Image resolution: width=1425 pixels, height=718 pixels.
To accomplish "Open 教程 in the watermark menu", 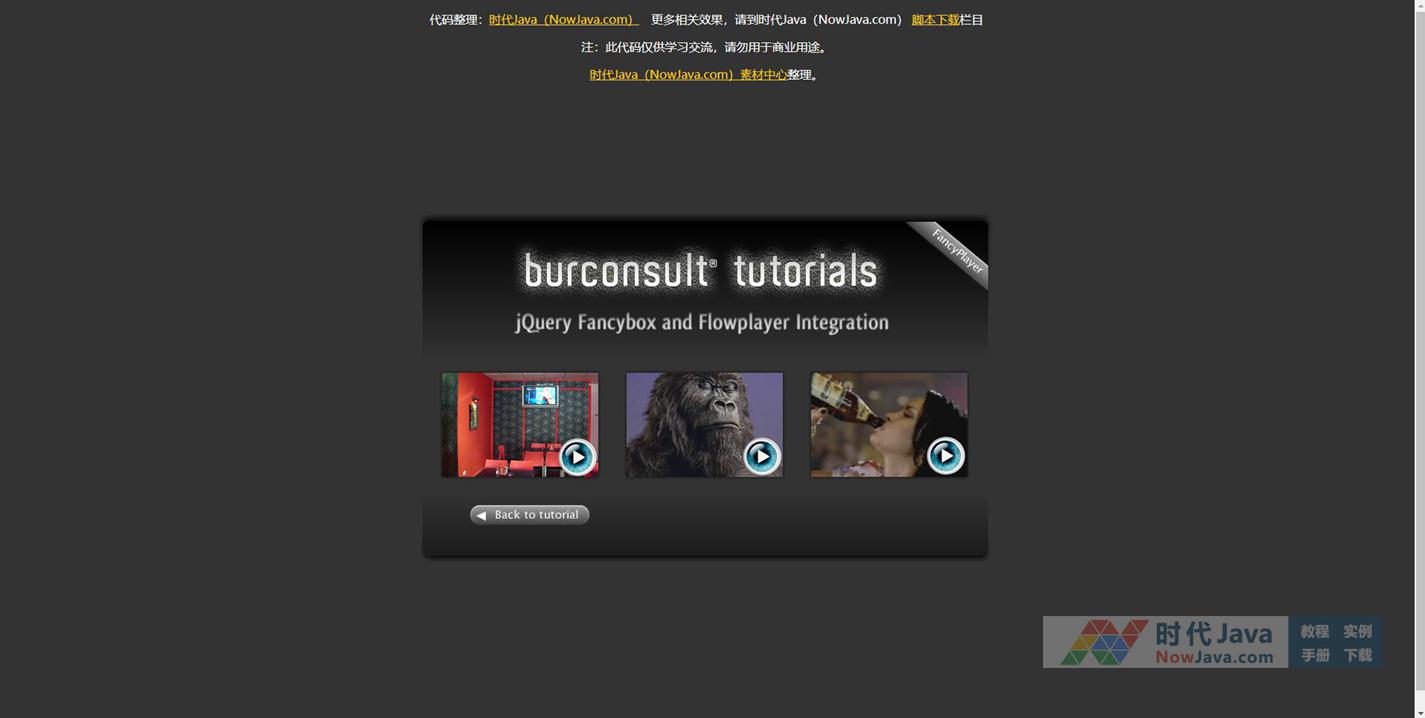I will [1314, 631].
